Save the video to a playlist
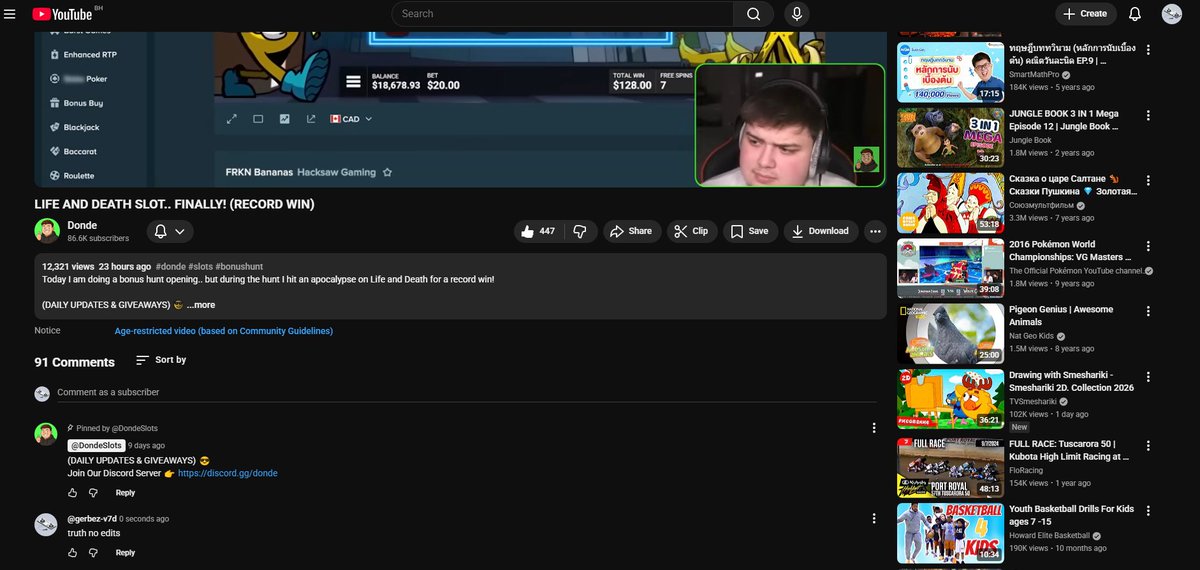 tap(750, 231)
